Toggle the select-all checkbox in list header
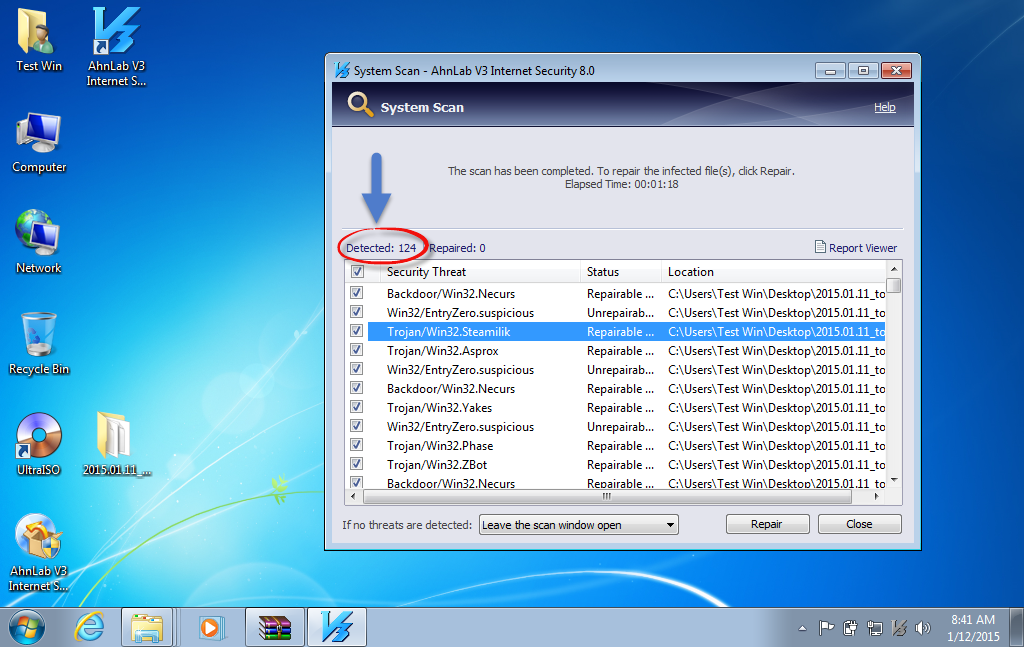The image size is (1024, 647). pyautogui.click(x=357, y=272)
